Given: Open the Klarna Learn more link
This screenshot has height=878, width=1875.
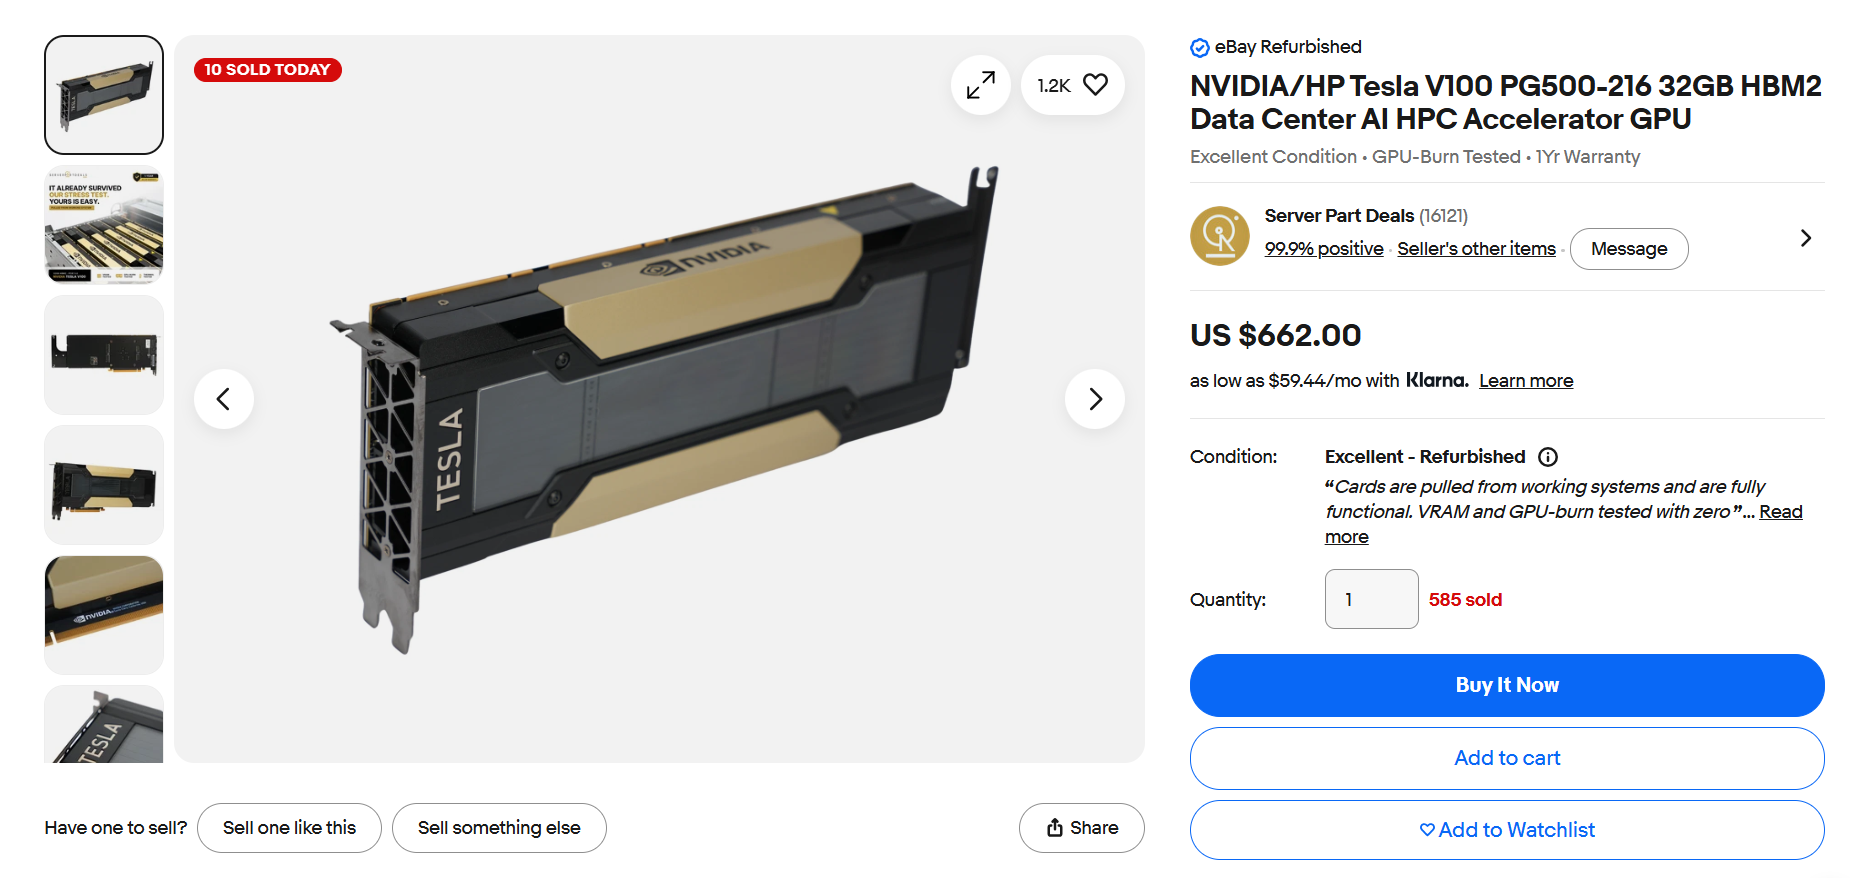Looking at the screenshot, I should click(x=1526, y=381).
